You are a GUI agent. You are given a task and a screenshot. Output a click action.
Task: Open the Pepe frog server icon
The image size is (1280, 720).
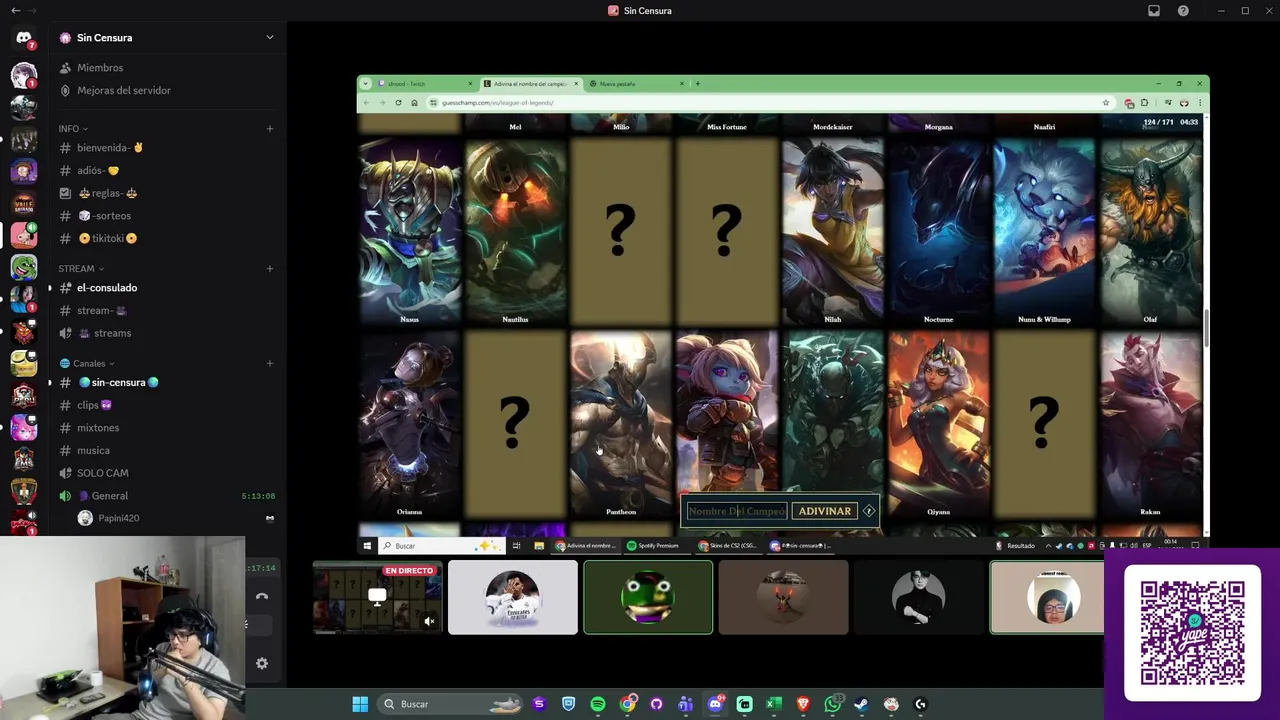(24, 267)
